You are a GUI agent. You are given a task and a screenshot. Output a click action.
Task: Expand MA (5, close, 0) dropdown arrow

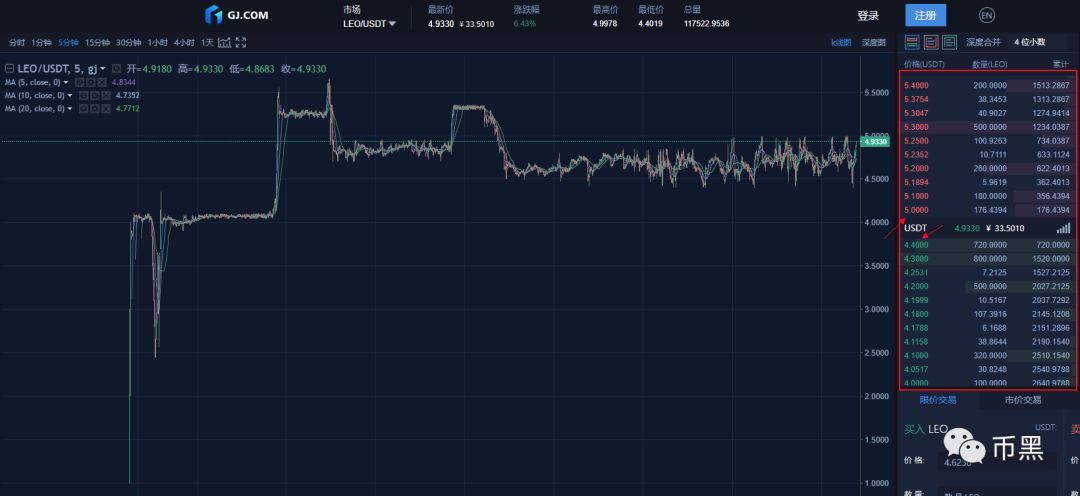point(65,82)
